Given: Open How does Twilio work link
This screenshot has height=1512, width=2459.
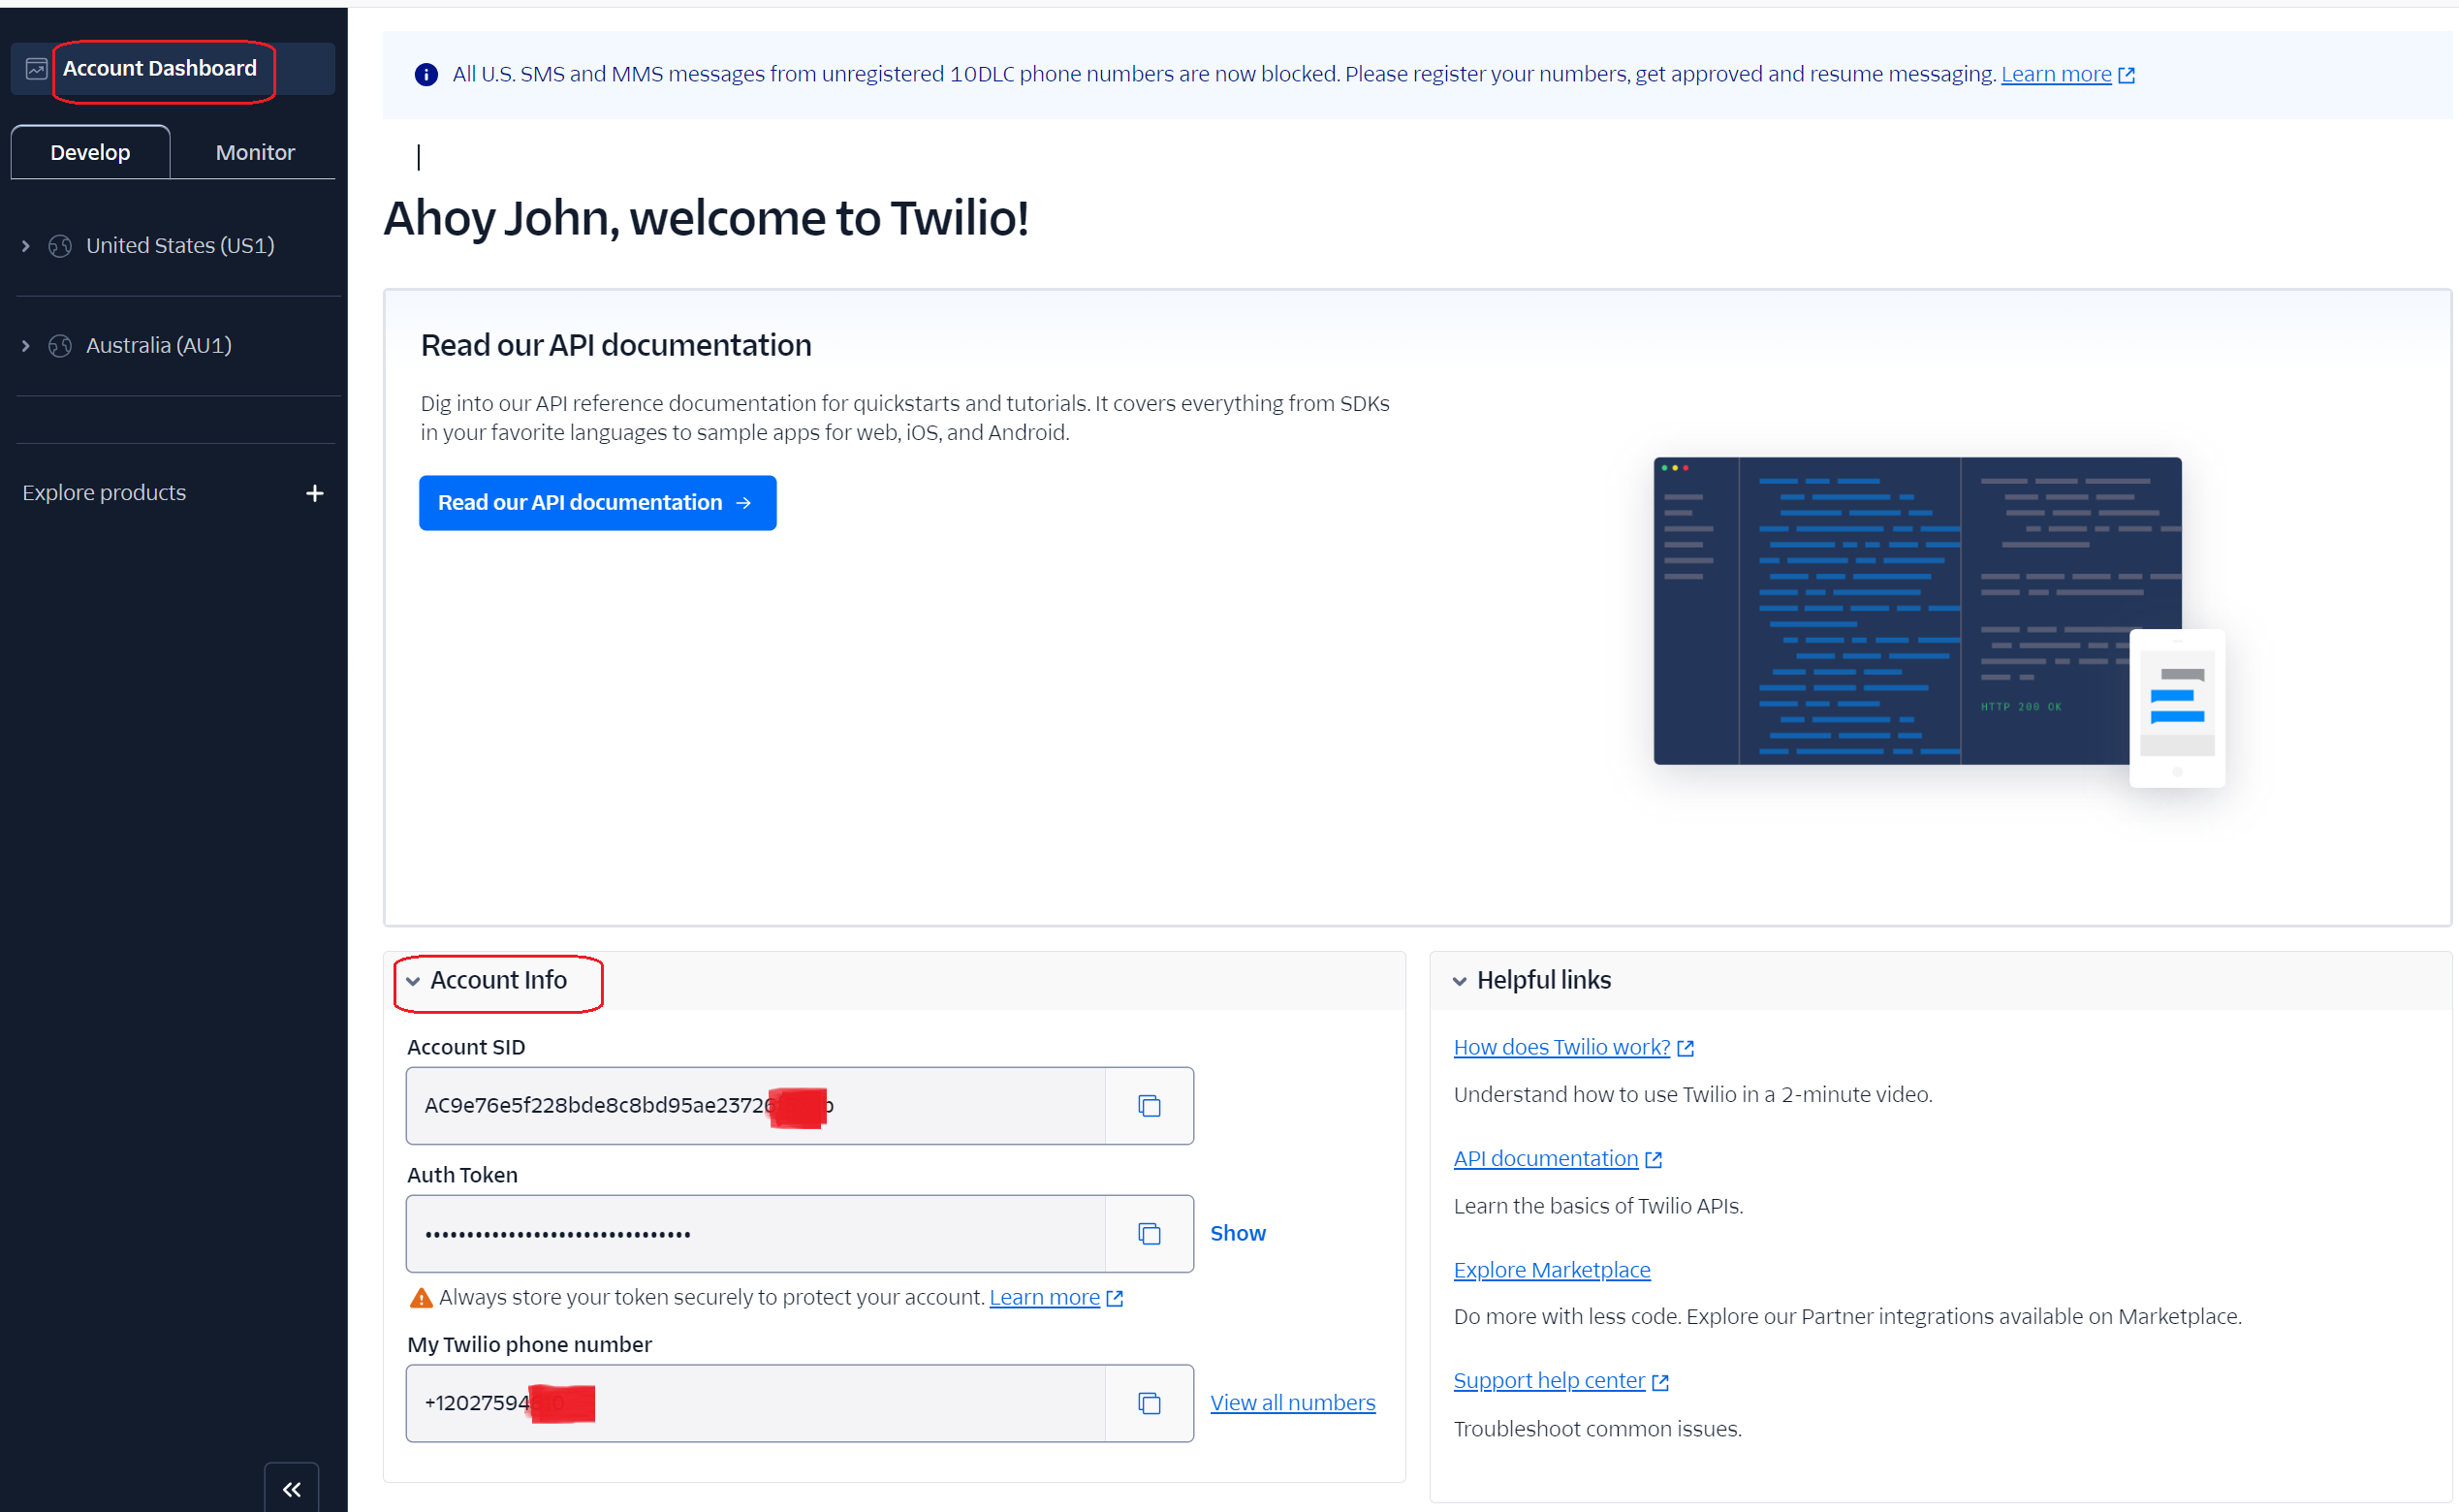Looking at the screenshot, I should tap(1561, 1047).
